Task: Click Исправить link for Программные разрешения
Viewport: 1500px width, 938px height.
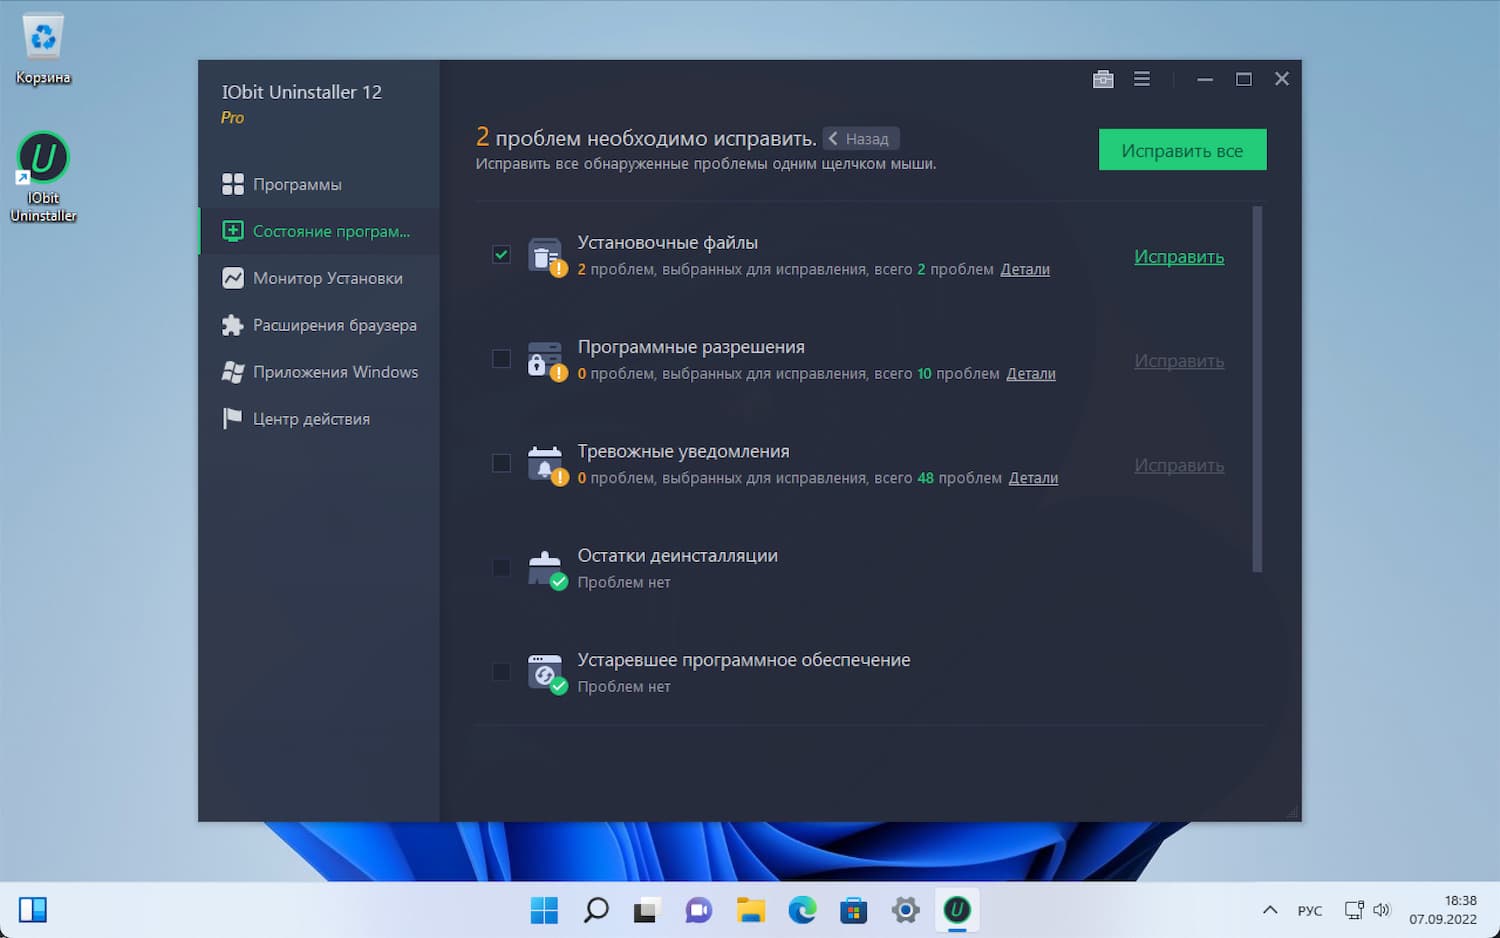Action: click(1179, 361)
